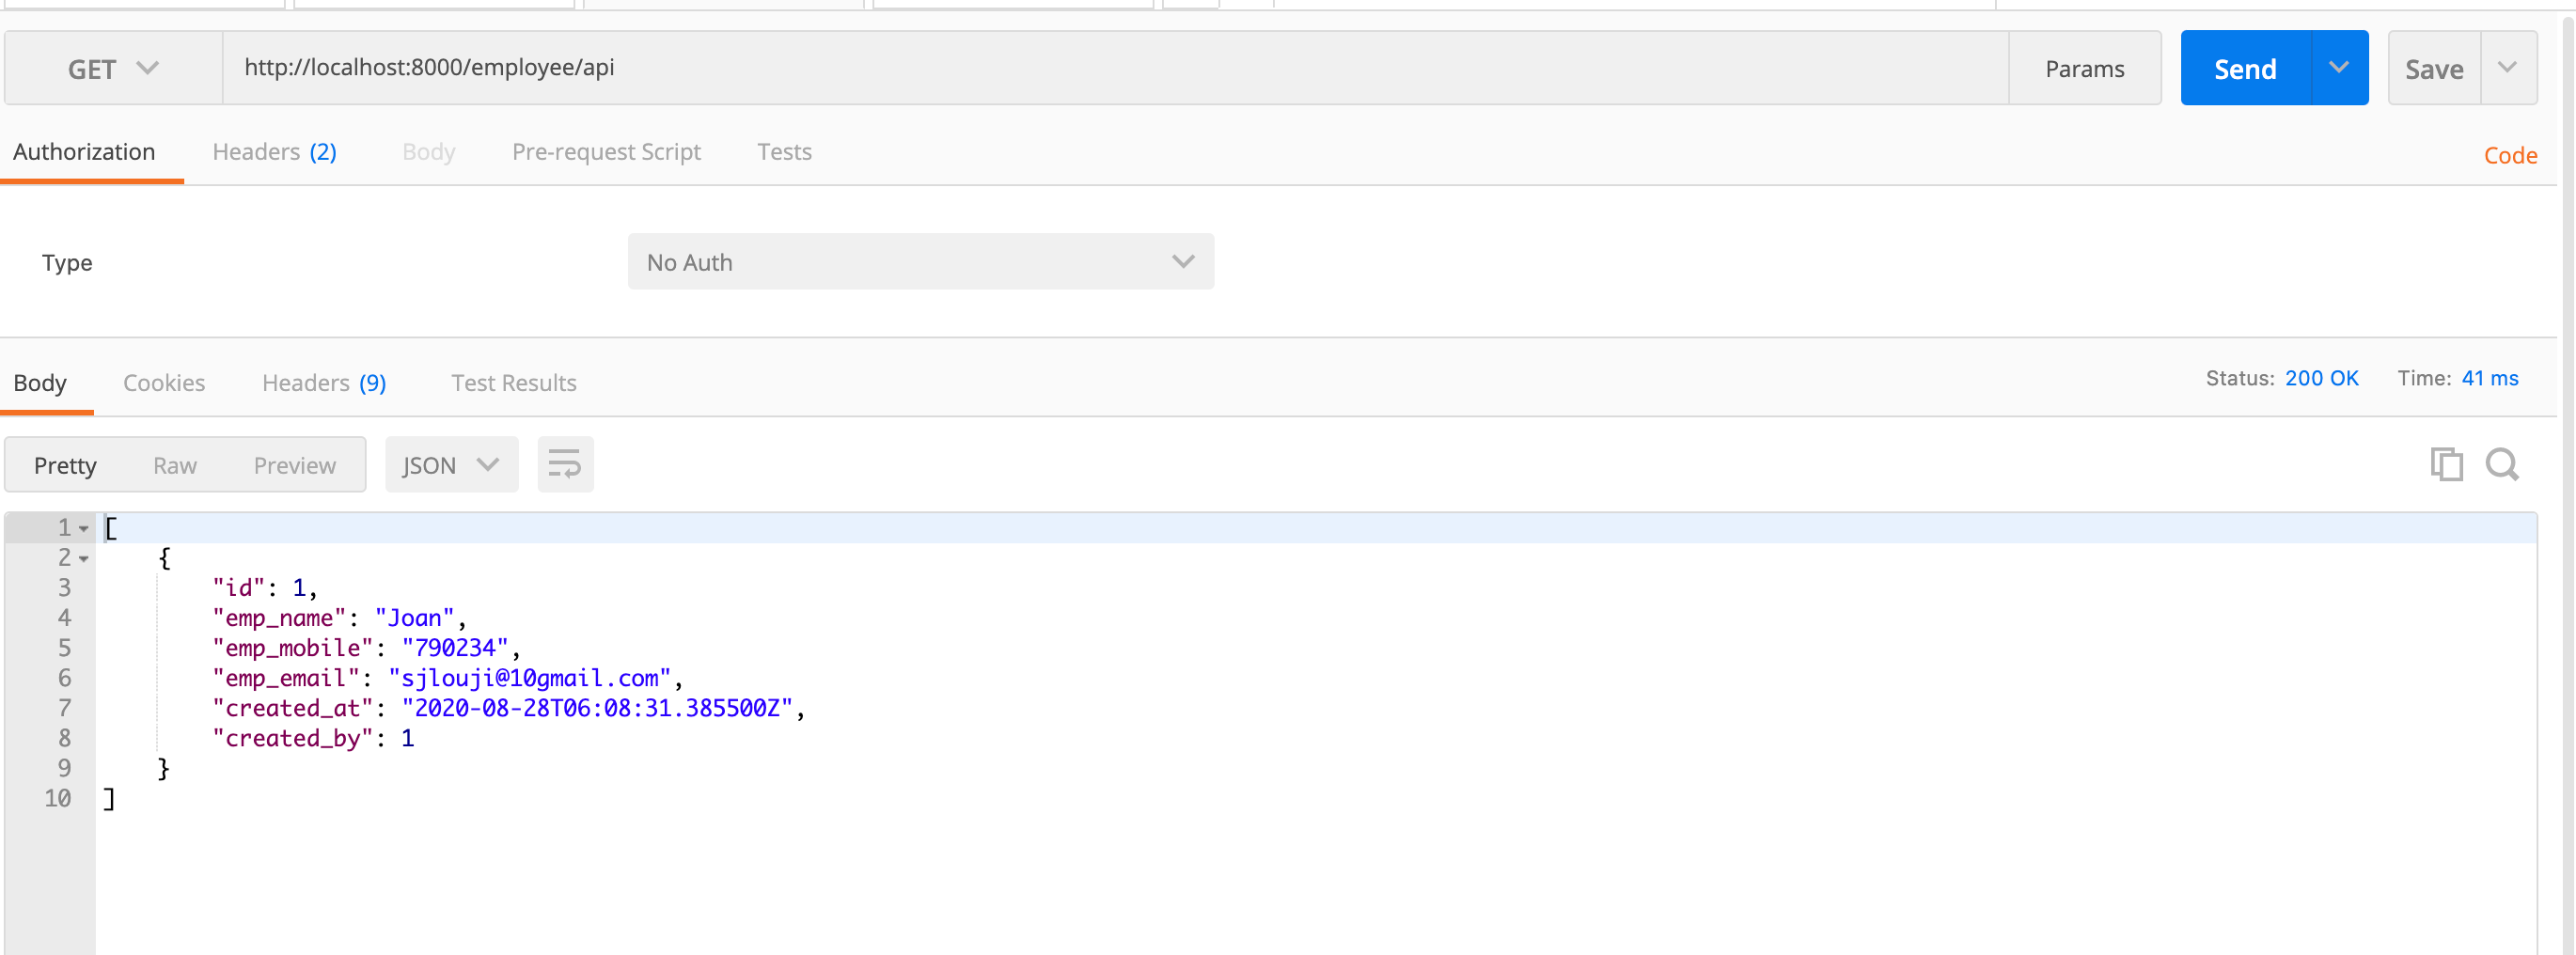This screenshot has height=955, width=2576.
Task: Toggle line wrapping icon in response viewer
Action: [565, 464]
